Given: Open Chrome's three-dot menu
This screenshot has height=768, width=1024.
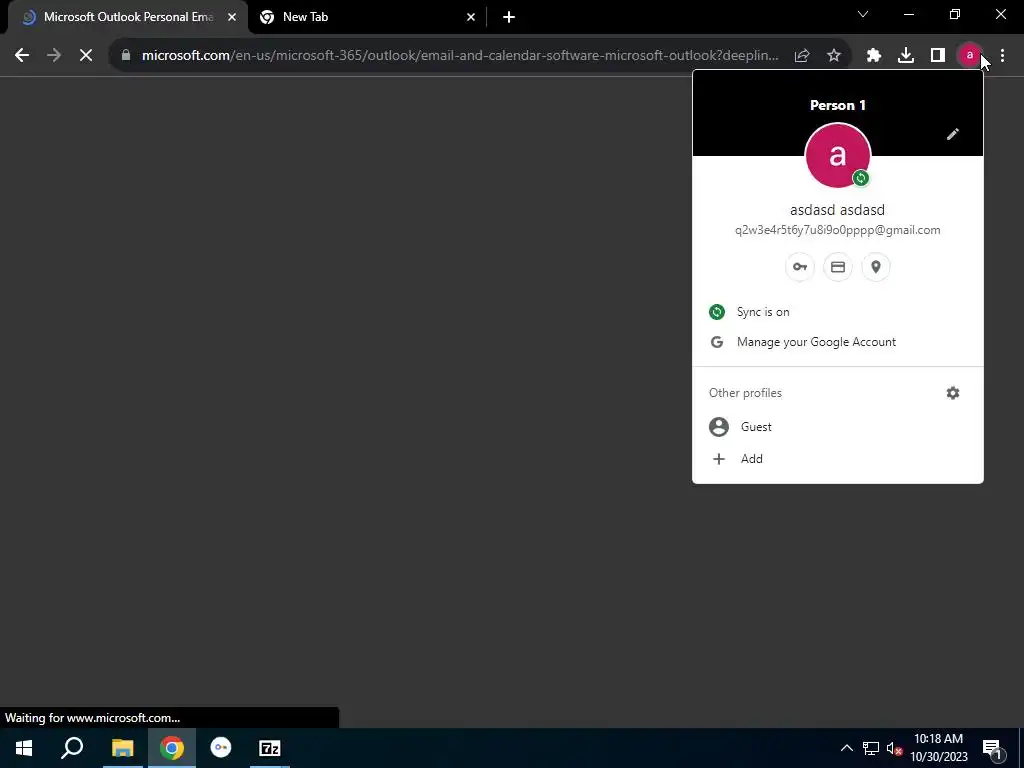Looking at the screenshot, I should [x=1002, y=56].
